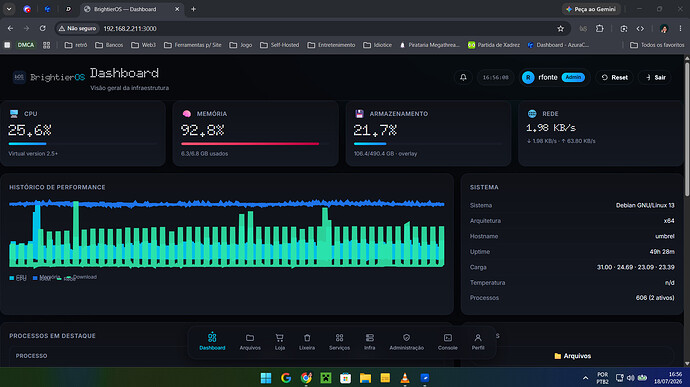The width and height of the screenshot is (690, 387).
Task: Click the Sair logout button
Action: tap(656, 77)
